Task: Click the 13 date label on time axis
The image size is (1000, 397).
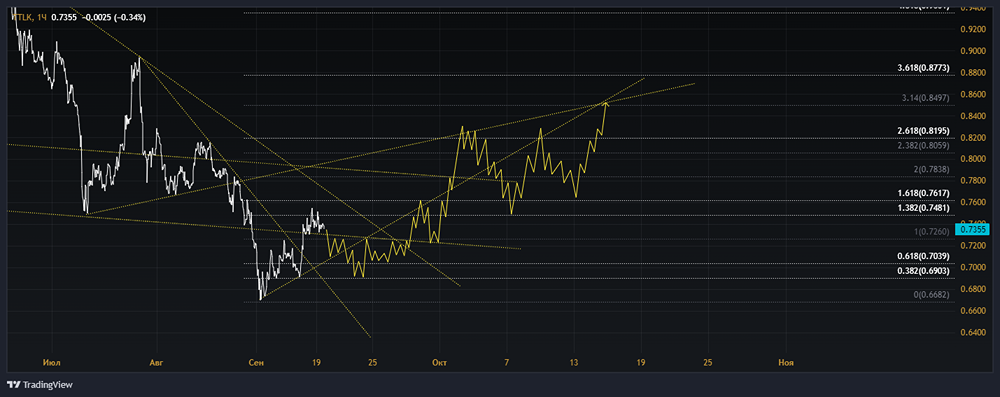Action: [x=574, y=362]
